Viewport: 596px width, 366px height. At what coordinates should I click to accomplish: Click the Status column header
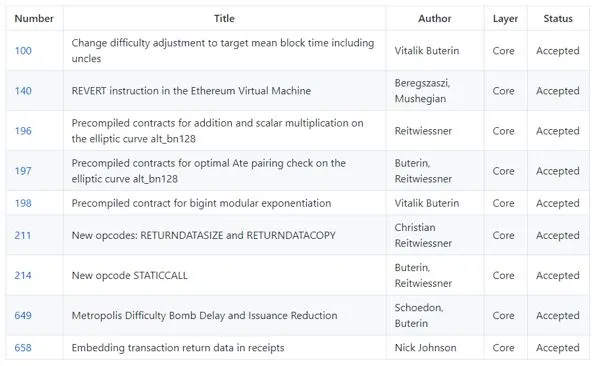(558, 18)
